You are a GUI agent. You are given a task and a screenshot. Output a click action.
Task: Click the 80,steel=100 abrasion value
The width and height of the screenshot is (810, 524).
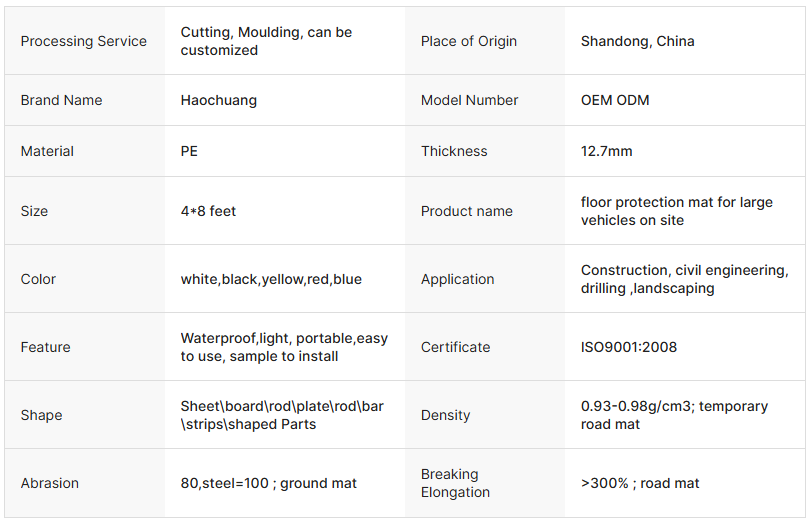(x=268, y=483)
